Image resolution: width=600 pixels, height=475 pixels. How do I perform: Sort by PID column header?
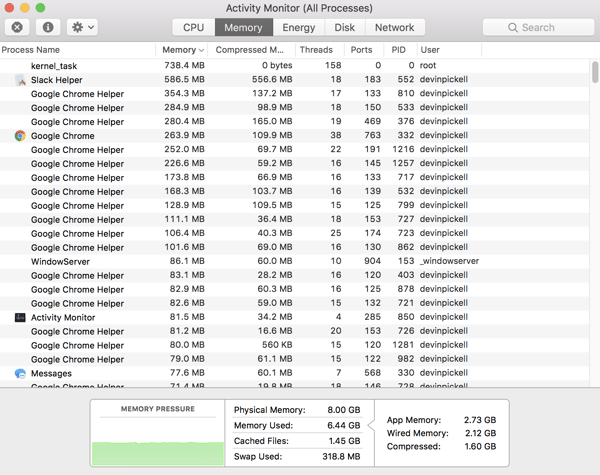coord(398,50)
